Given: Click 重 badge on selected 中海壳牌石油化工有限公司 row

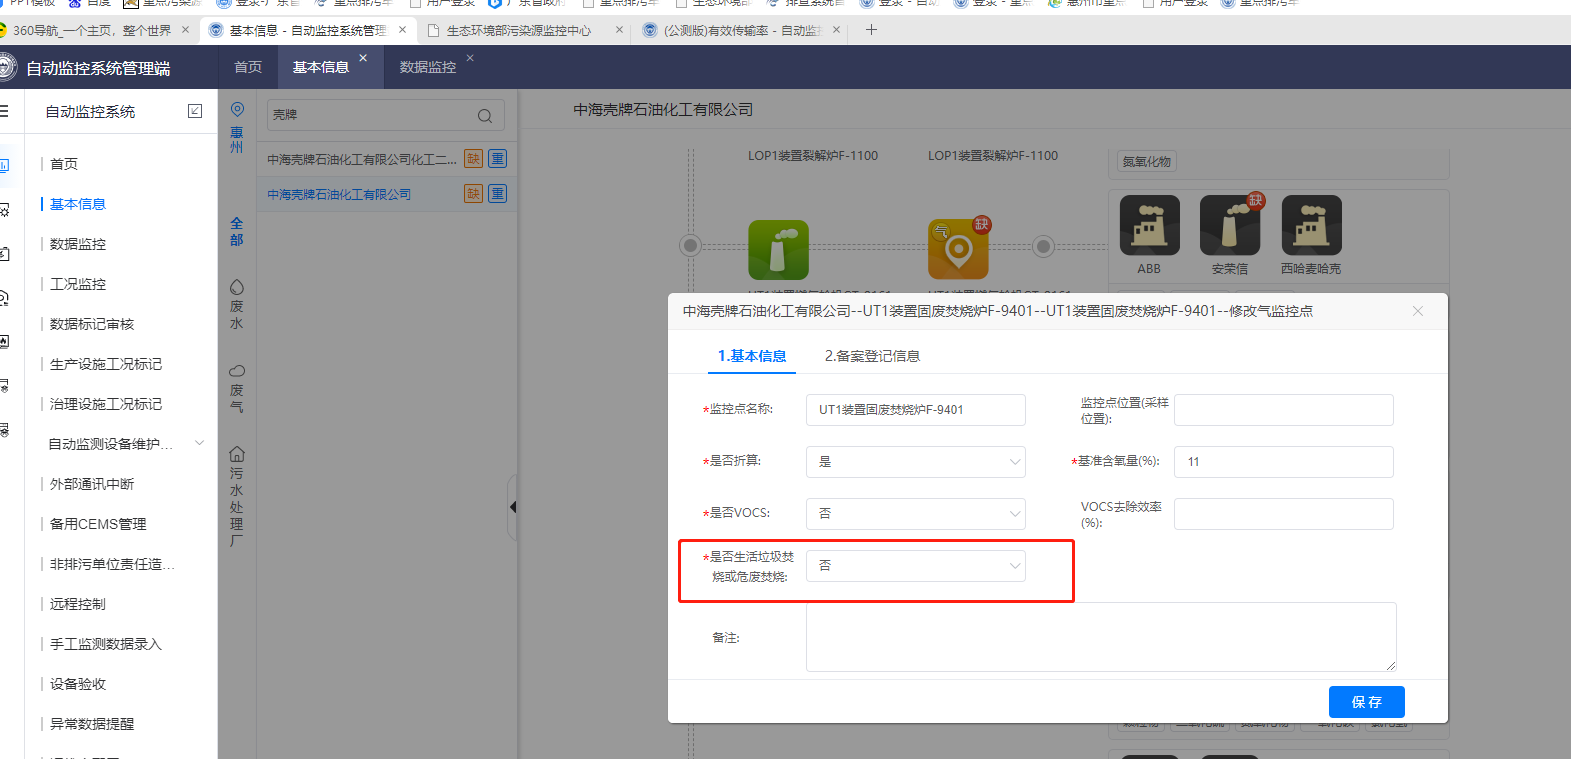Looking at the screenshot, I should (497, 194).
